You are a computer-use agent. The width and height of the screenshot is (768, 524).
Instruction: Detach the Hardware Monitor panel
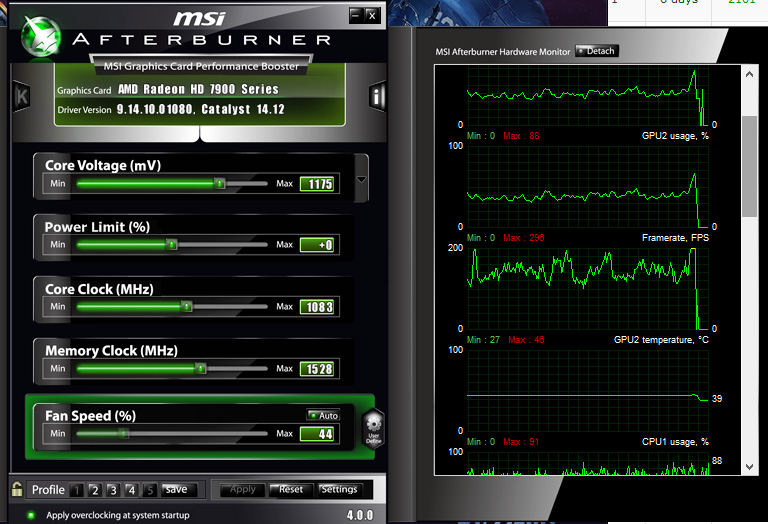597,51
